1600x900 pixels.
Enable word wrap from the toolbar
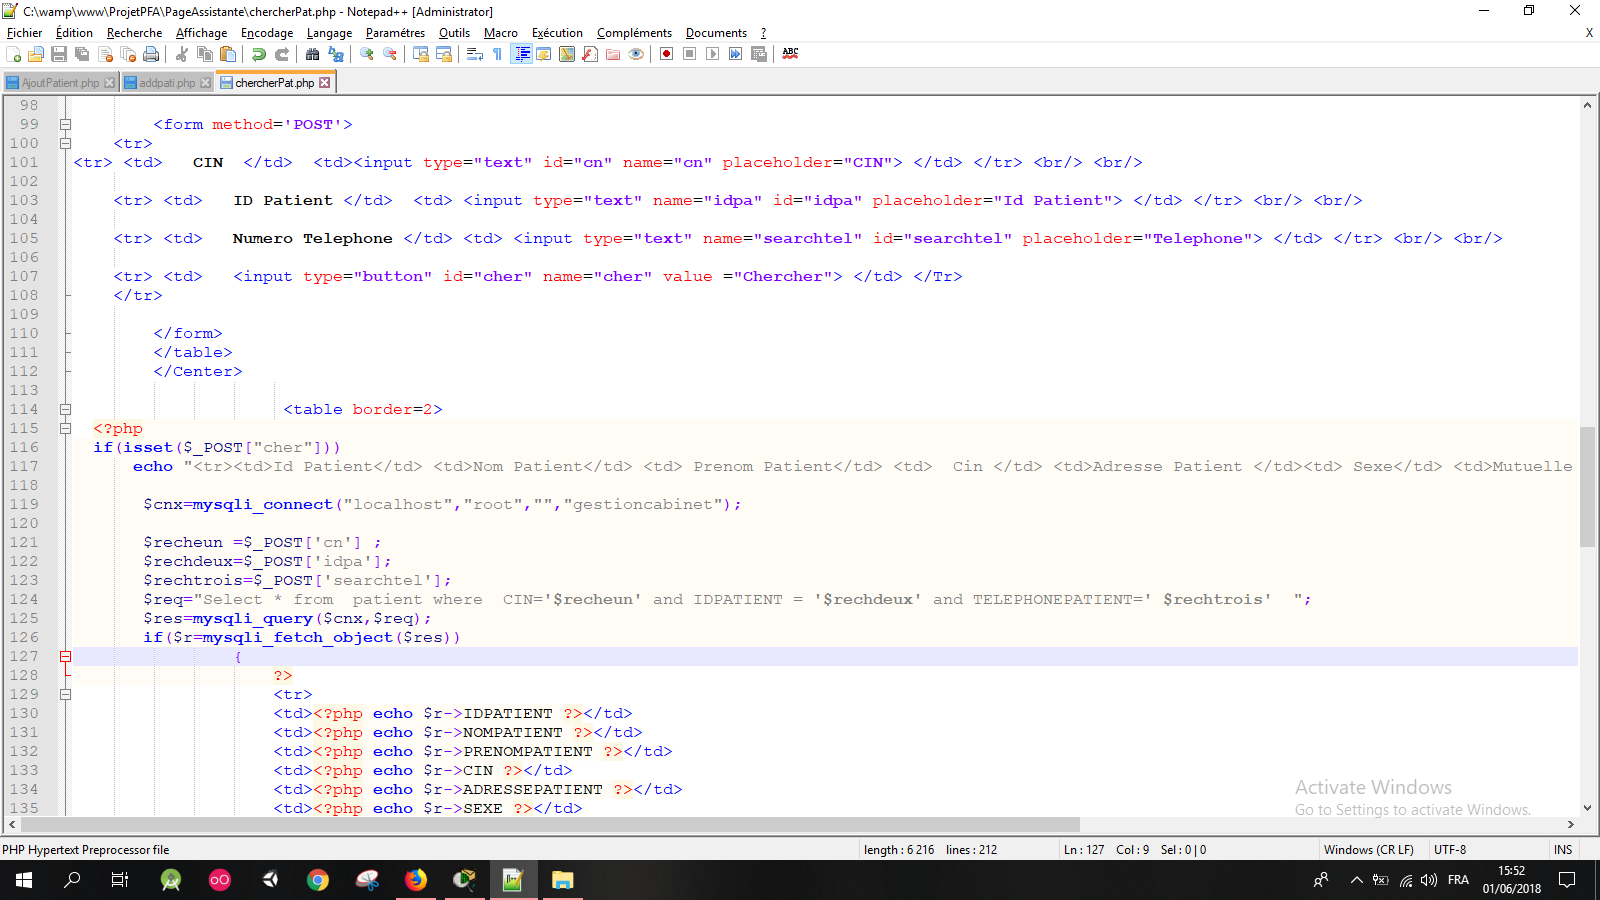click(x=474, y=54)
